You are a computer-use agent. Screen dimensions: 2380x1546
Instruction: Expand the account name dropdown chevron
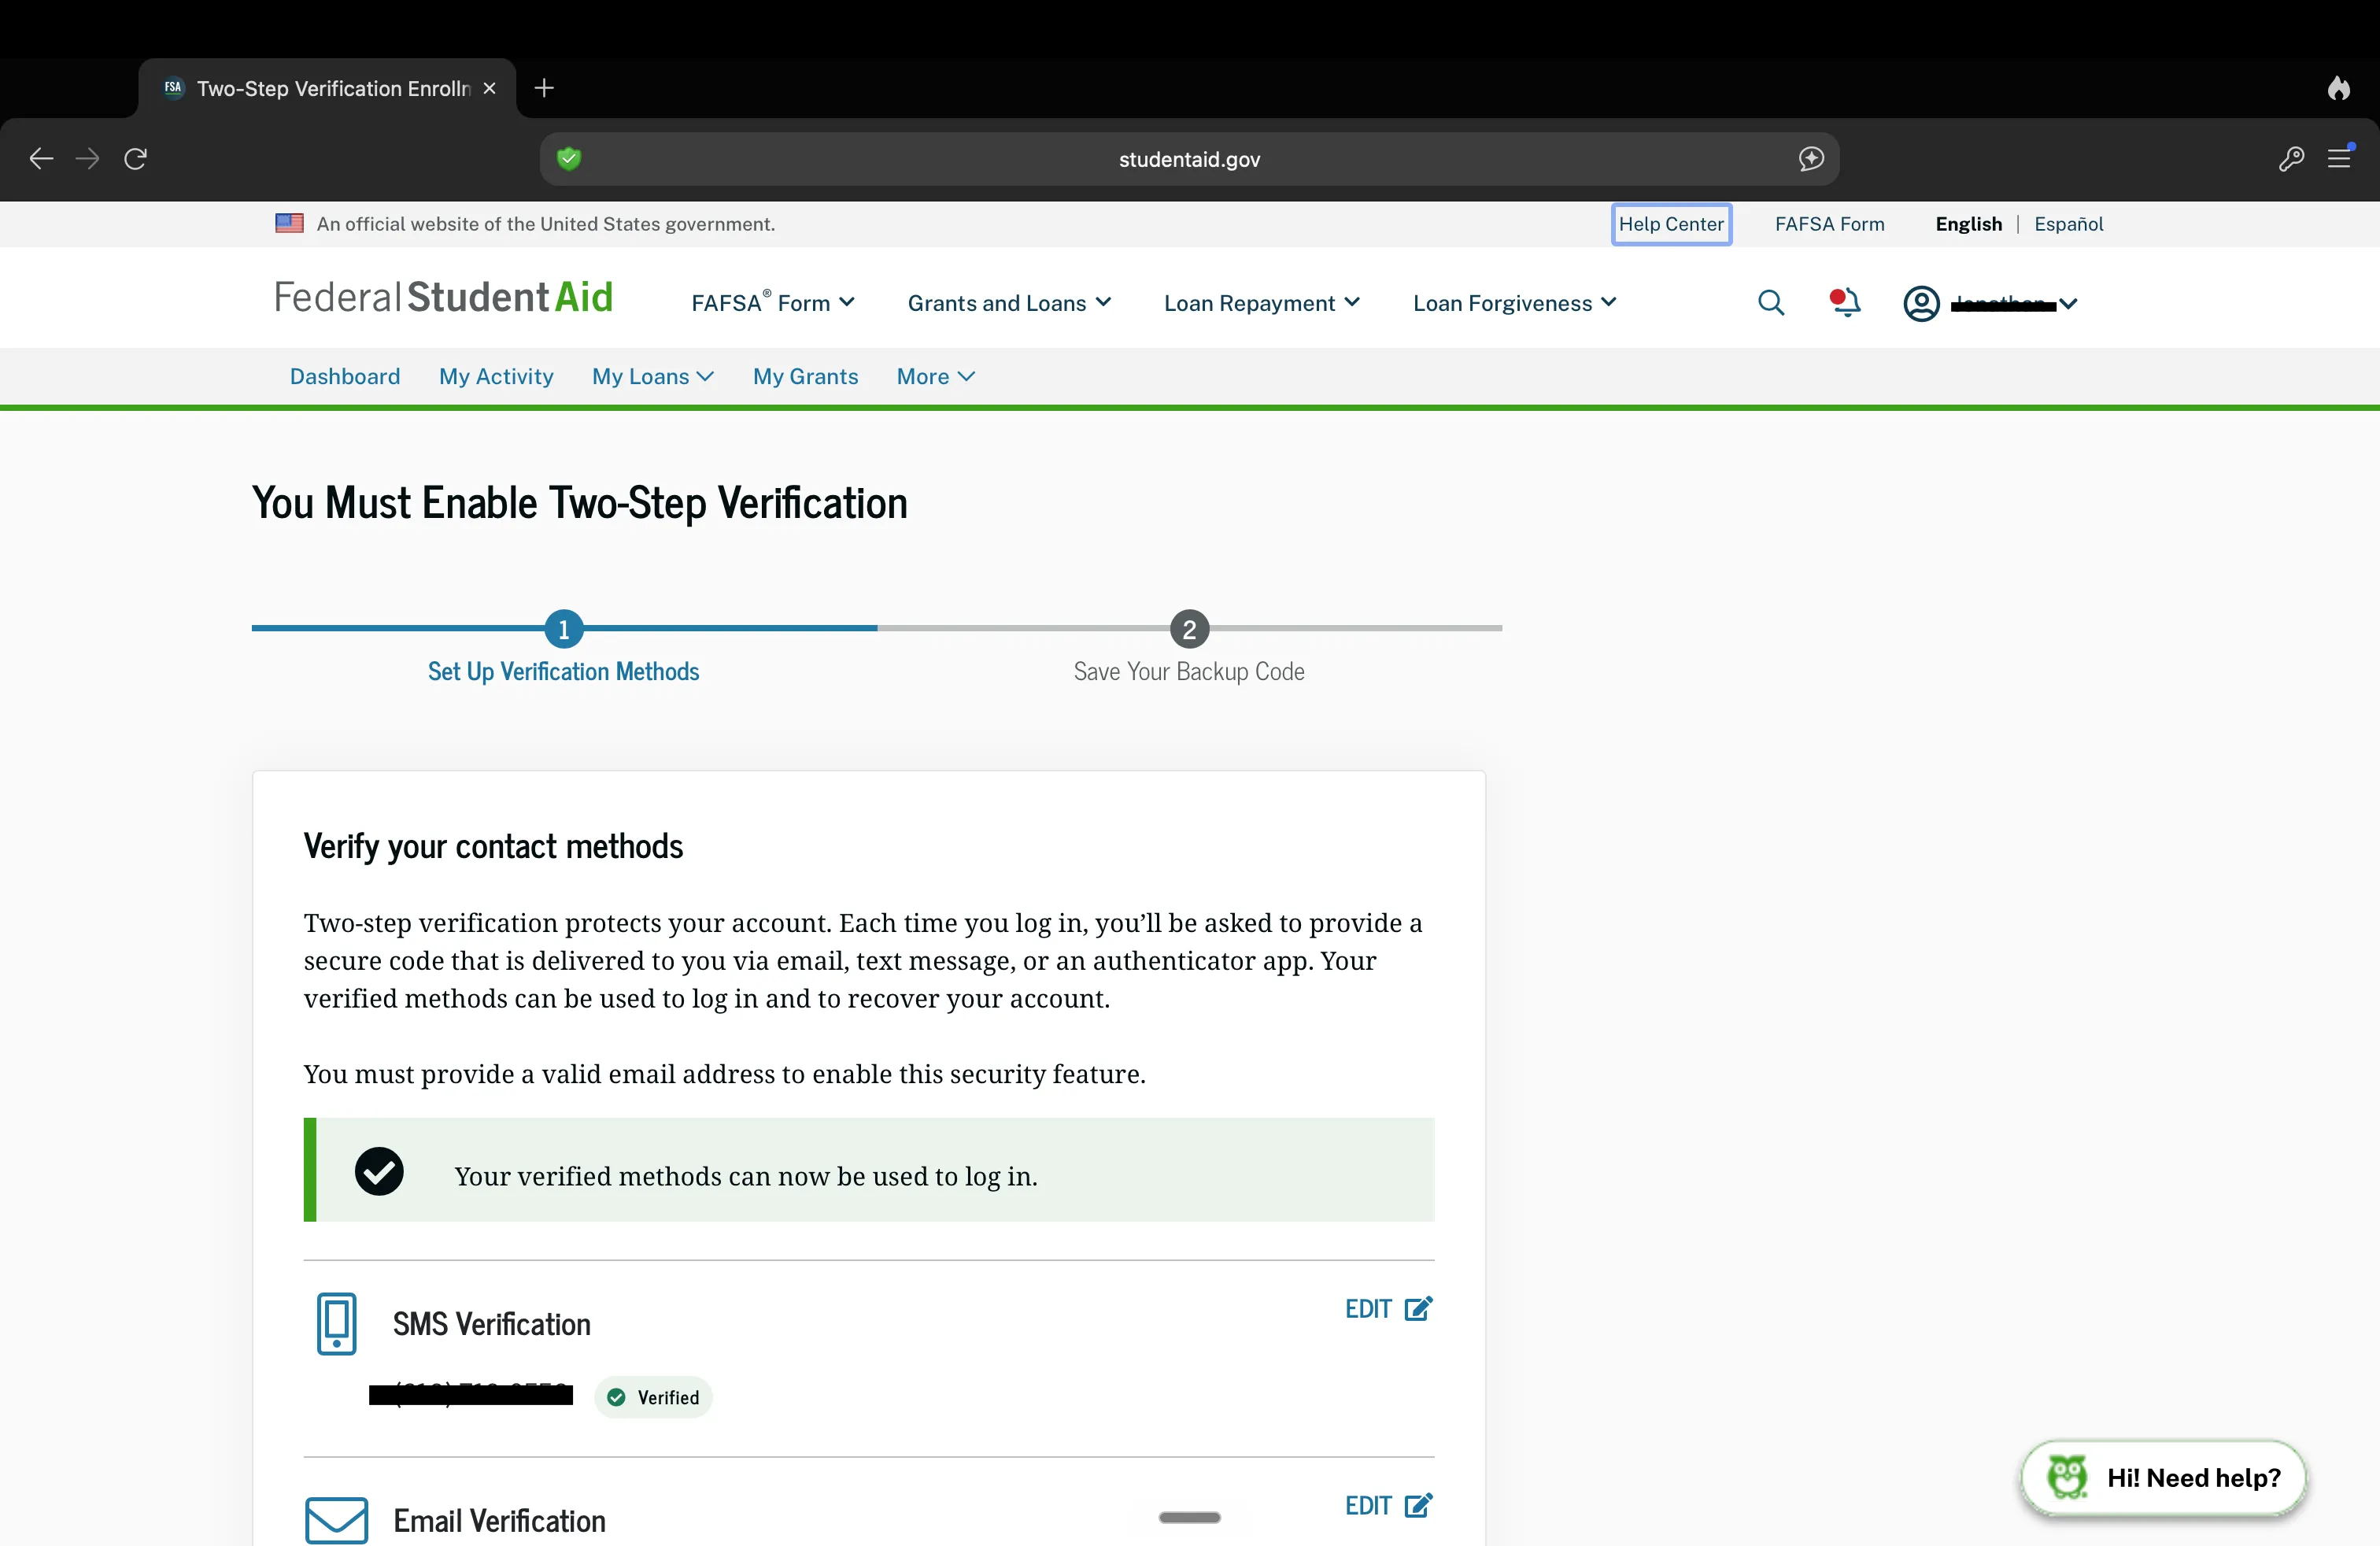pyautogui.click(x=2068, y=303)
